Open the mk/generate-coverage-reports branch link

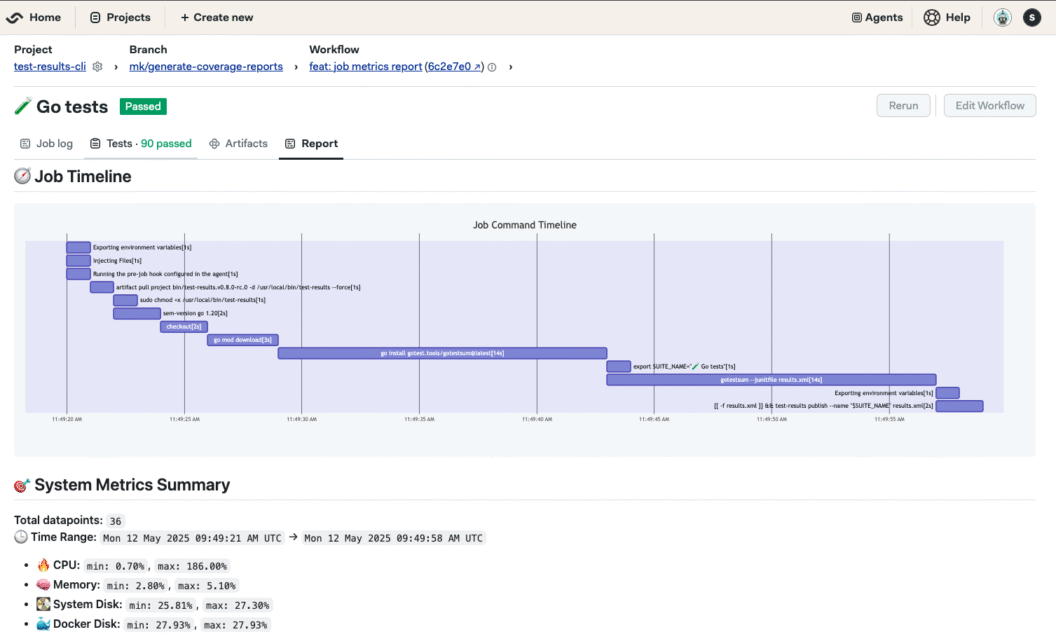click(206, 67)
